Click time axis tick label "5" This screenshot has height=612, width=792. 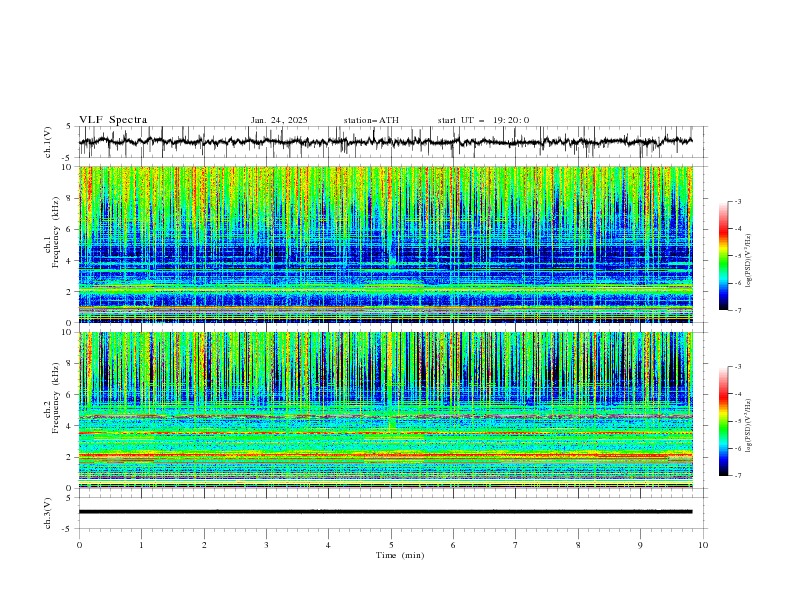click(391, 545)
